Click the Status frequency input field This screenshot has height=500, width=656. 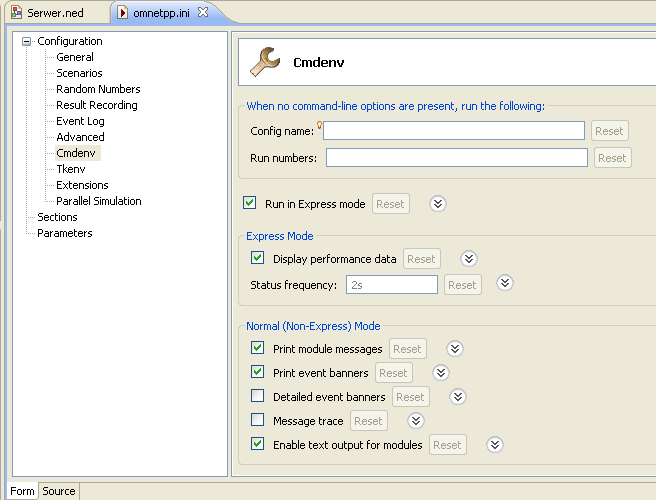[x=392, y=285]
